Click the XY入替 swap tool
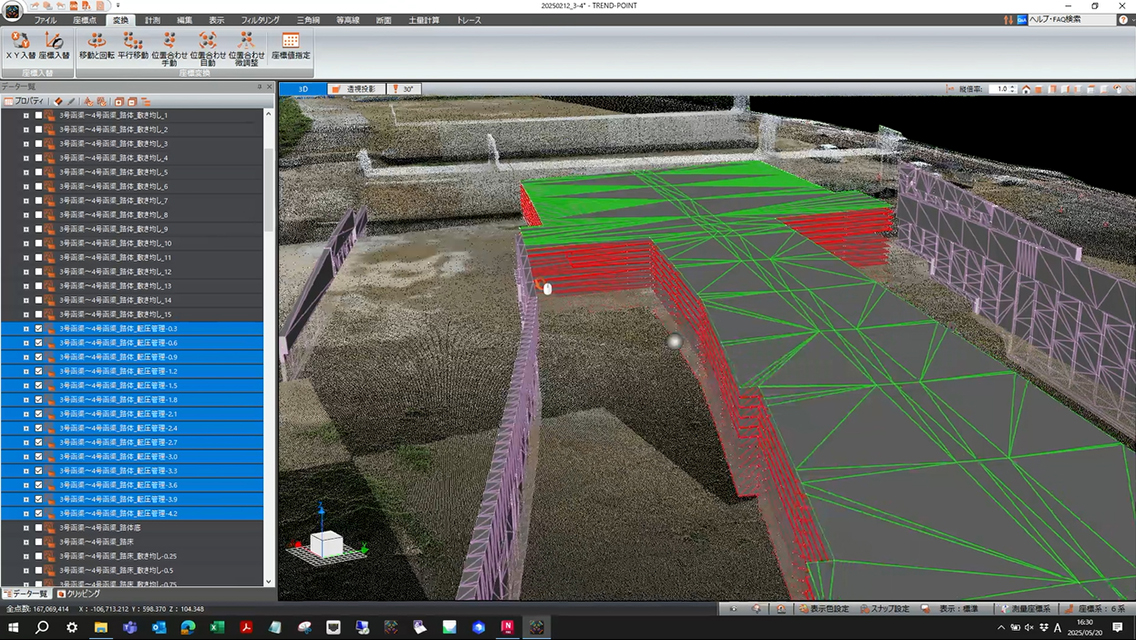 click(x=22, y=46)
